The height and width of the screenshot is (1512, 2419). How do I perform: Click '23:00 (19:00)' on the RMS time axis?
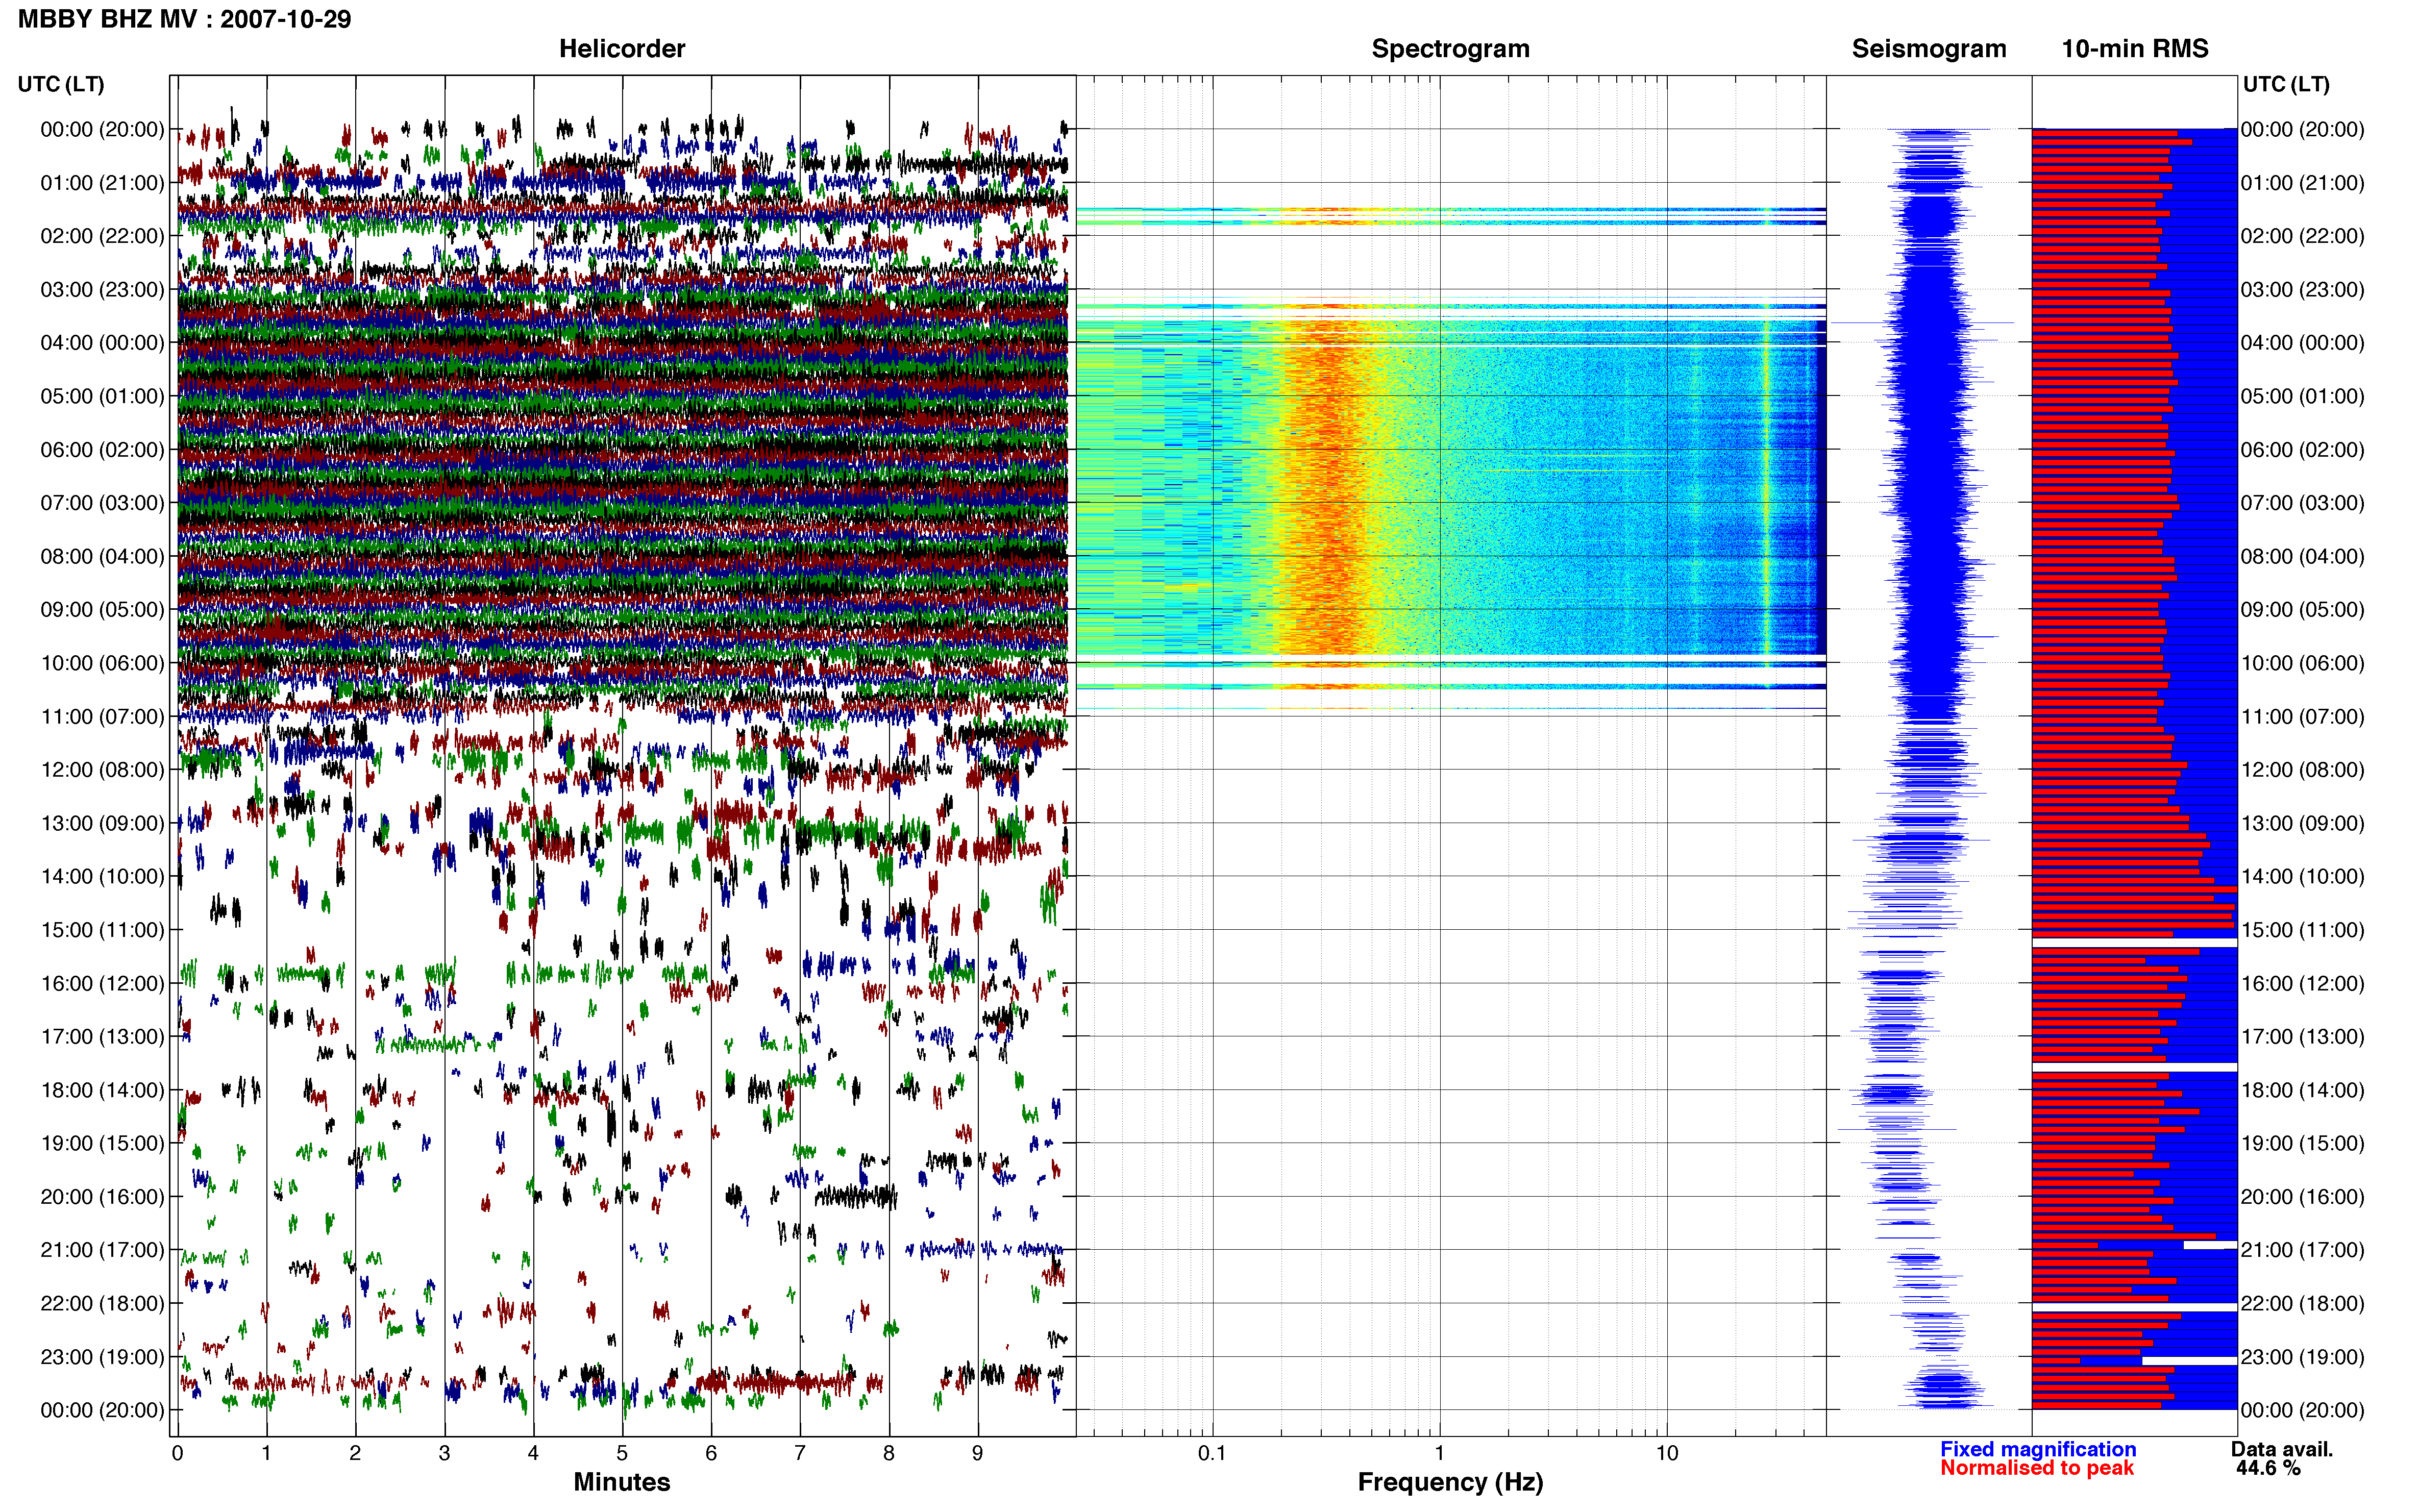pyautogui.click(x=2302, y=1357)
